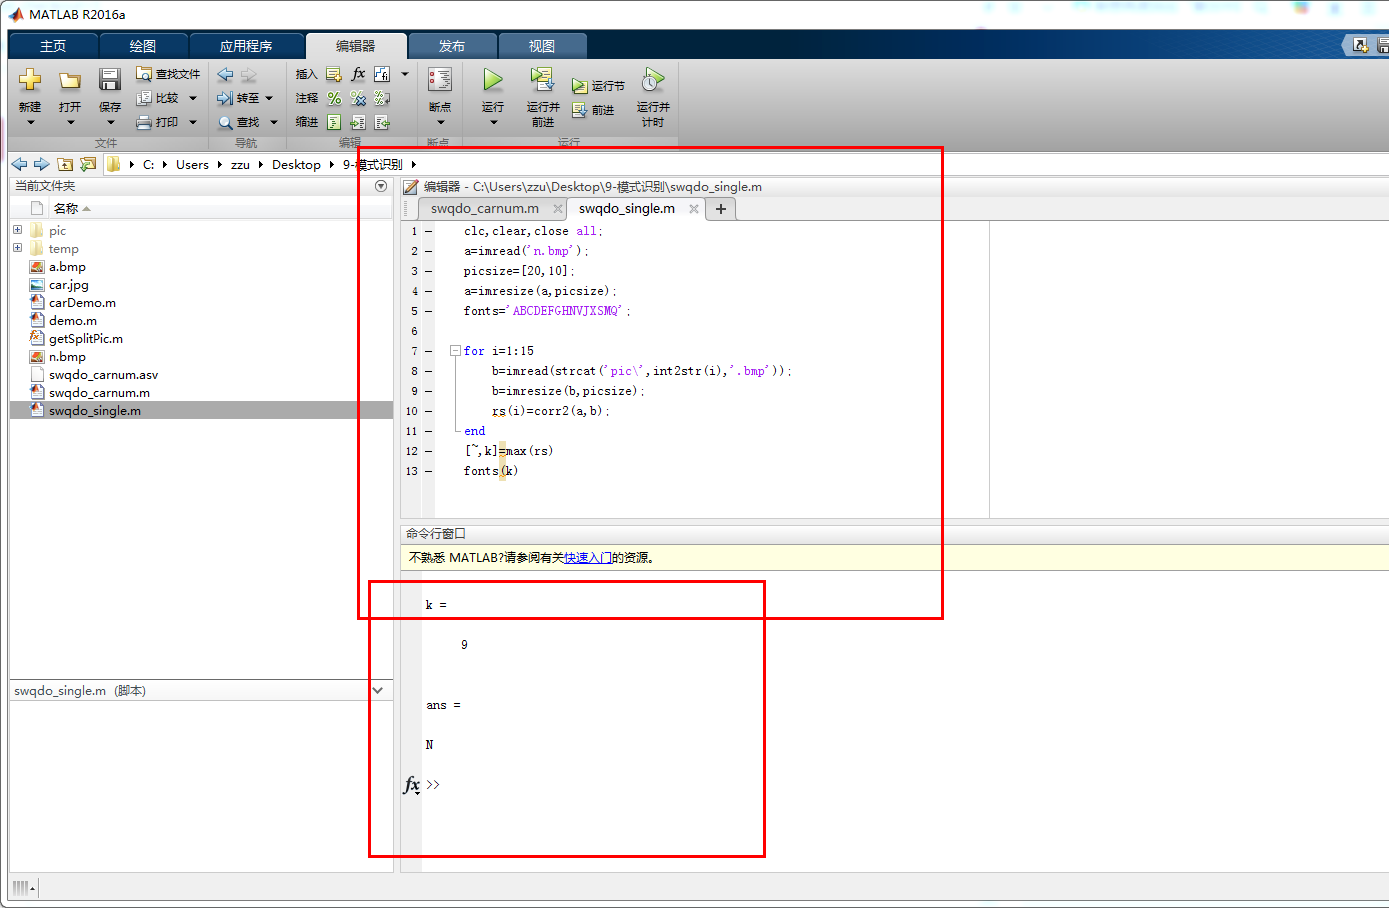Screen dimensions: 1389x908
Task: Close the swqdo_single.m editor tab
Action: [693, 209]
